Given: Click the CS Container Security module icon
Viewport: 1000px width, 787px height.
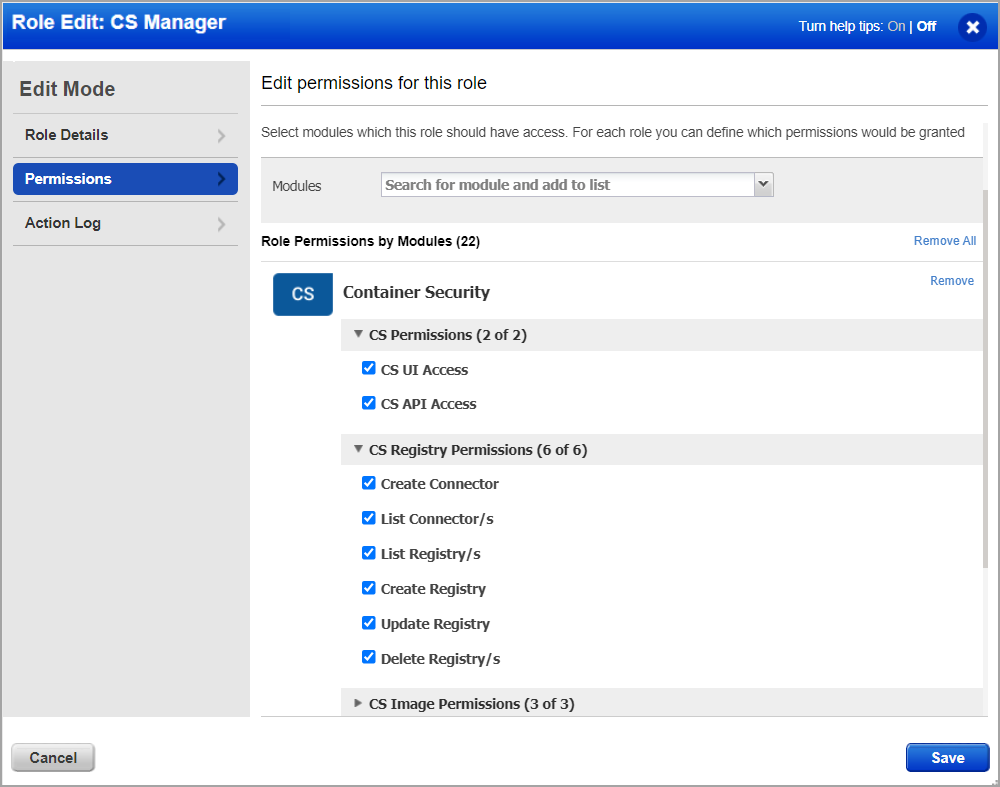Looking at the screenshot, I should 302,294.
